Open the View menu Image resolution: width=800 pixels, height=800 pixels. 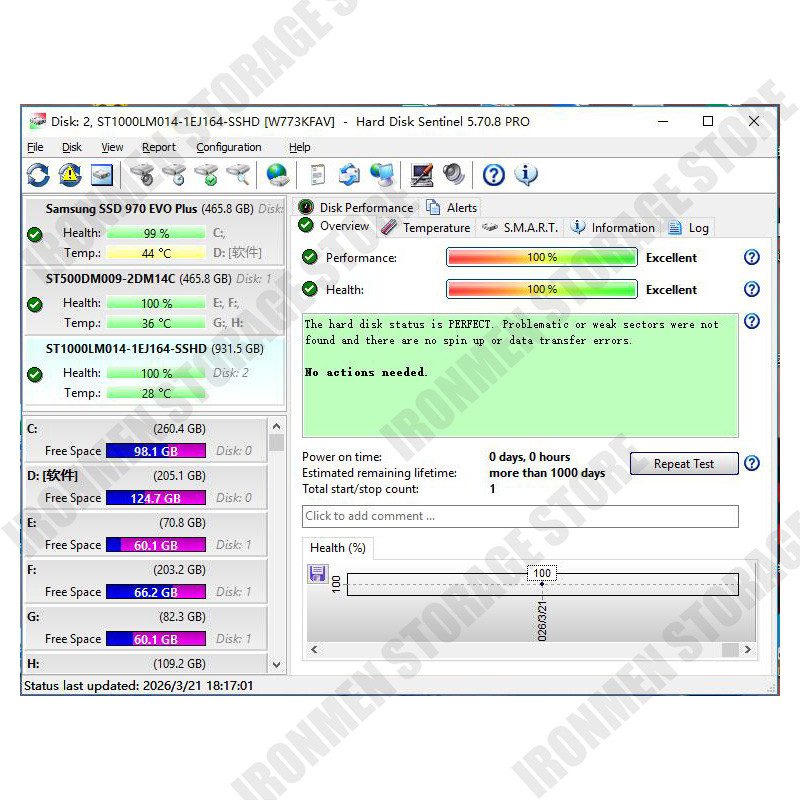pyautogui.click(x=112, y=147)
